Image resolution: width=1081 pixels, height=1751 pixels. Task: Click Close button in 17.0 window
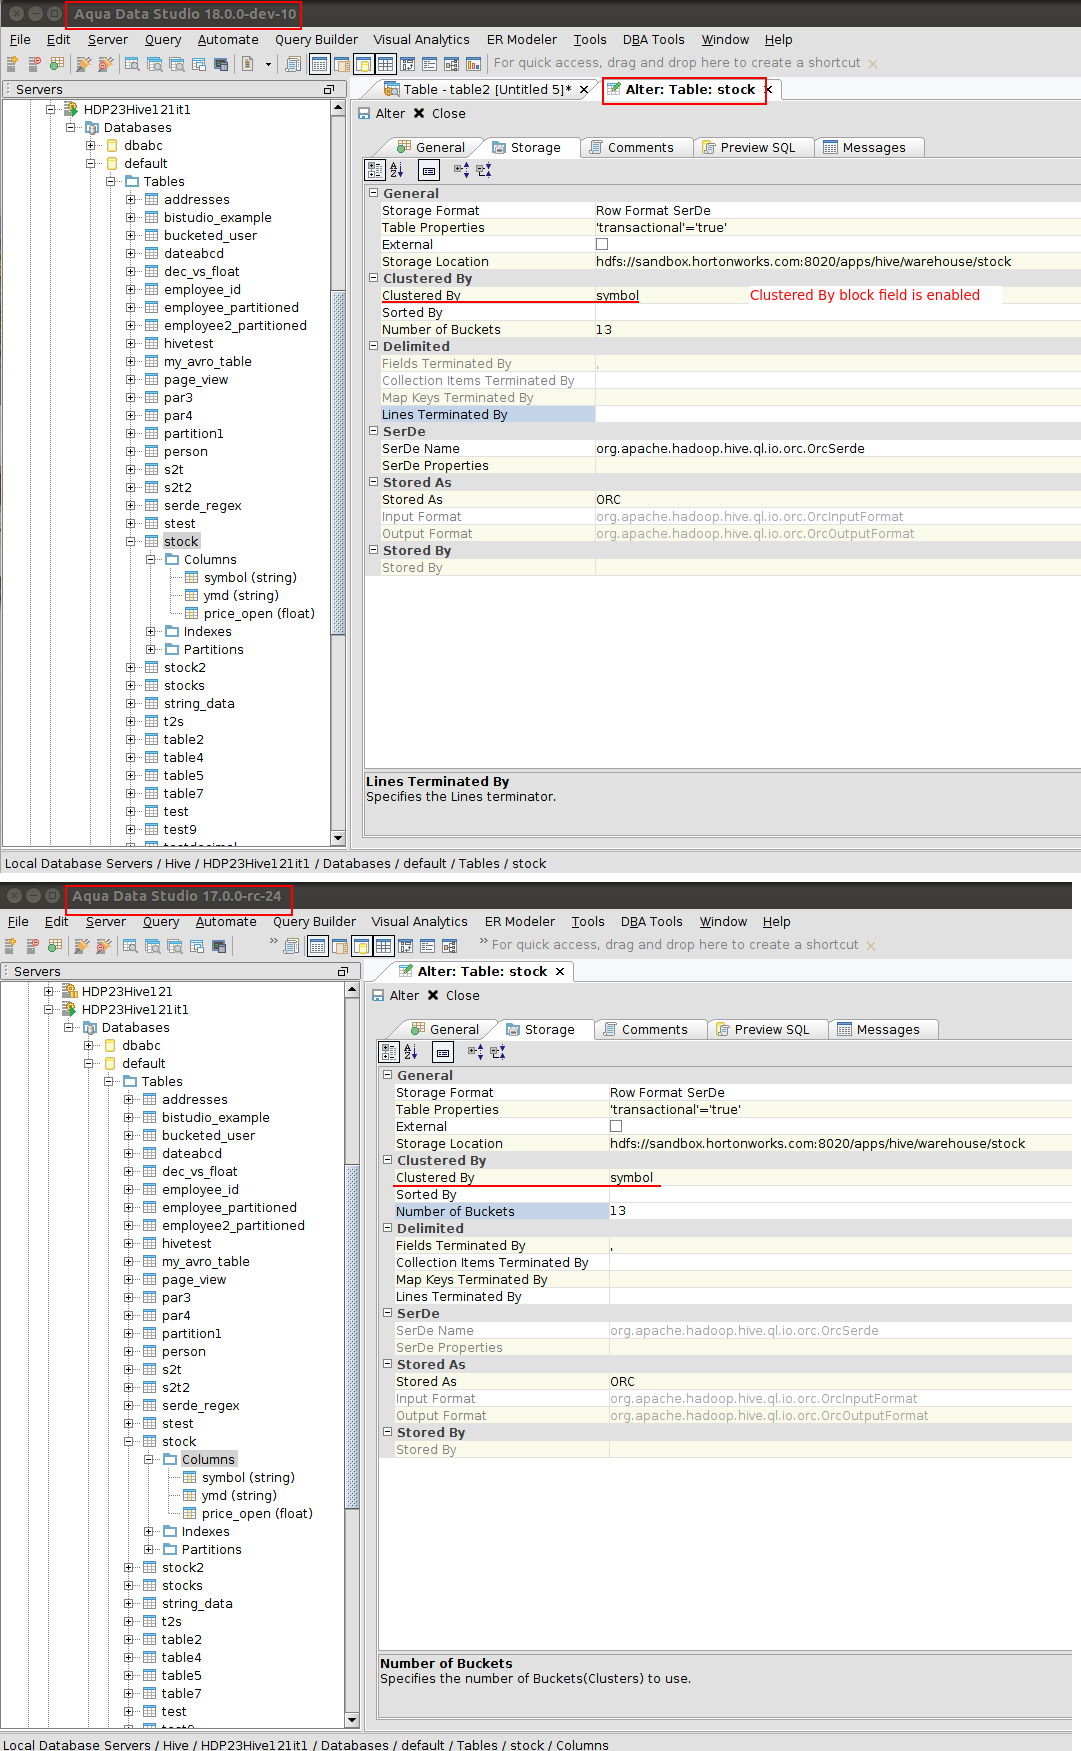coord(454,995)
